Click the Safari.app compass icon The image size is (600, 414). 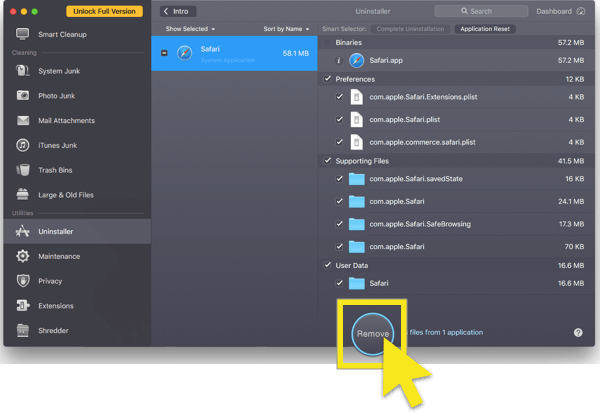coord(356,60)
